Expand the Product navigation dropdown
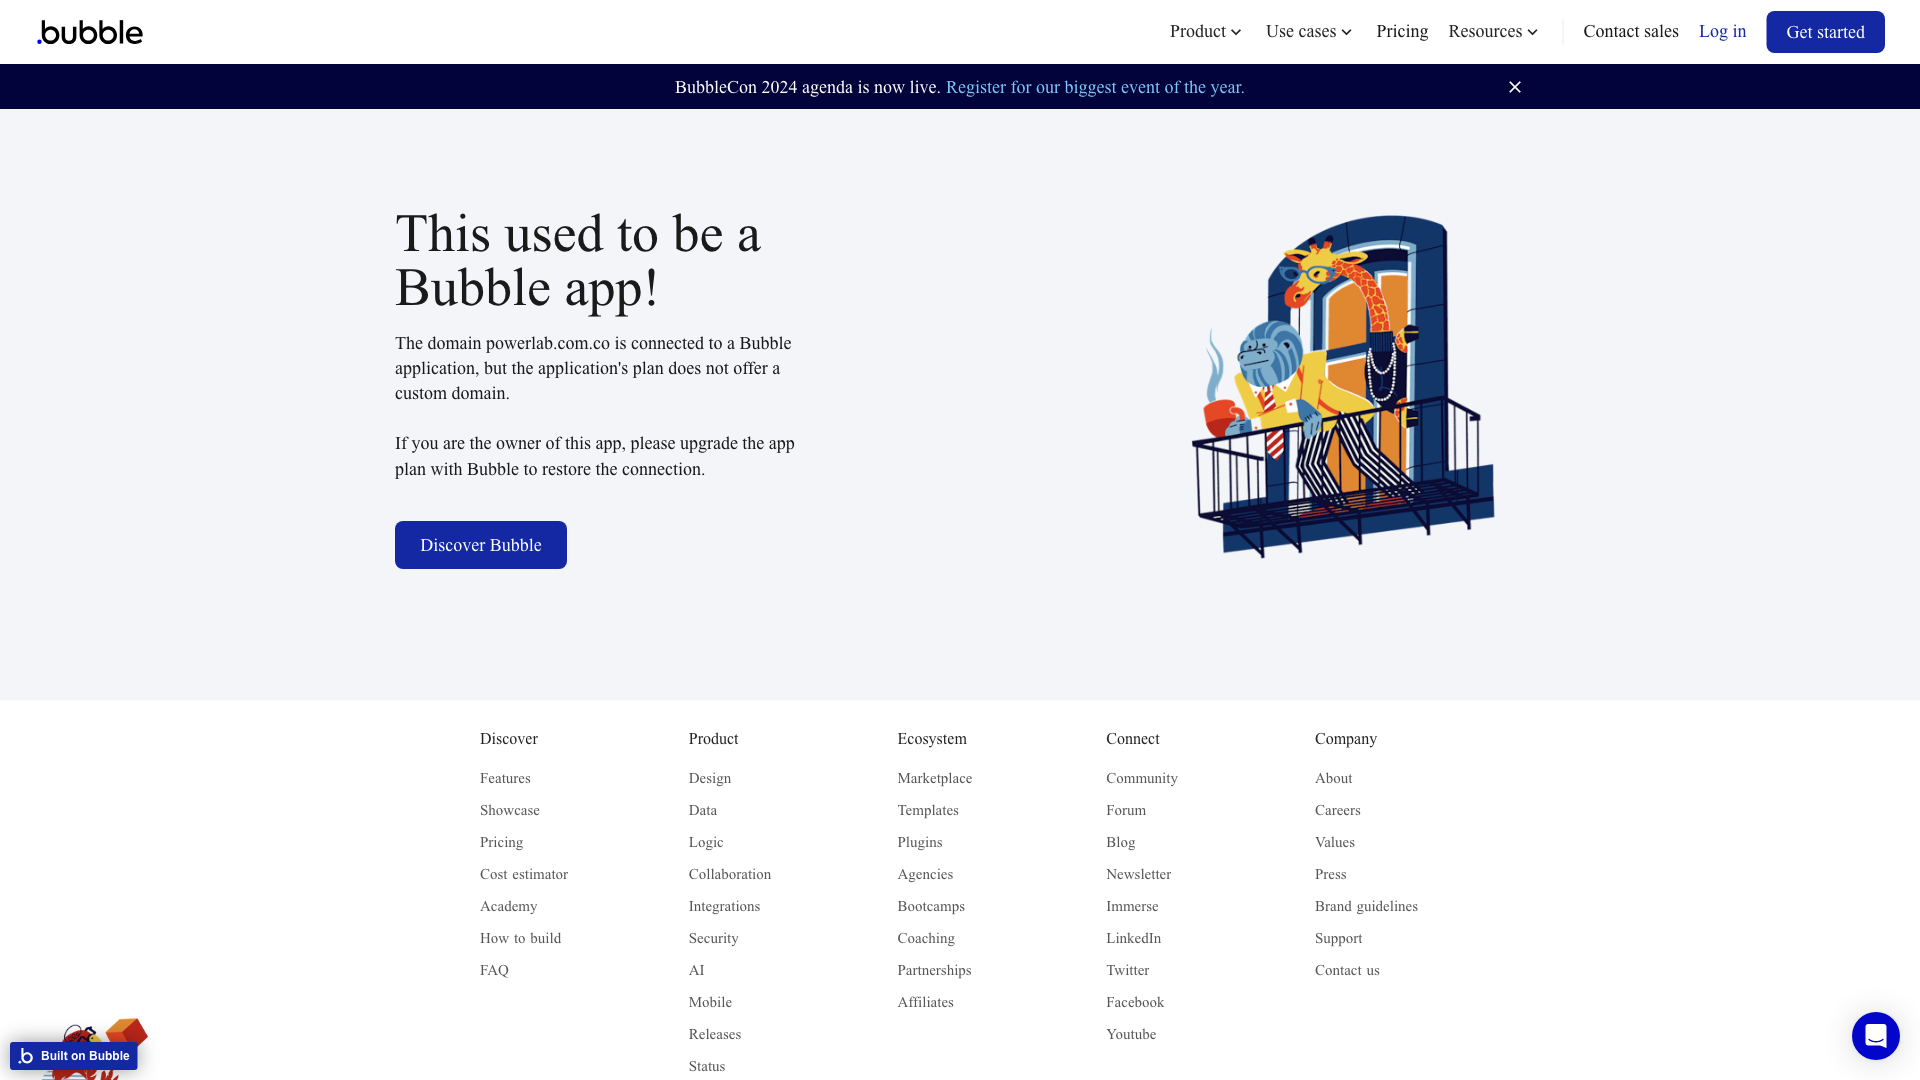The height and width of the screenshot is (1080, 1920). coord(1205,32)
